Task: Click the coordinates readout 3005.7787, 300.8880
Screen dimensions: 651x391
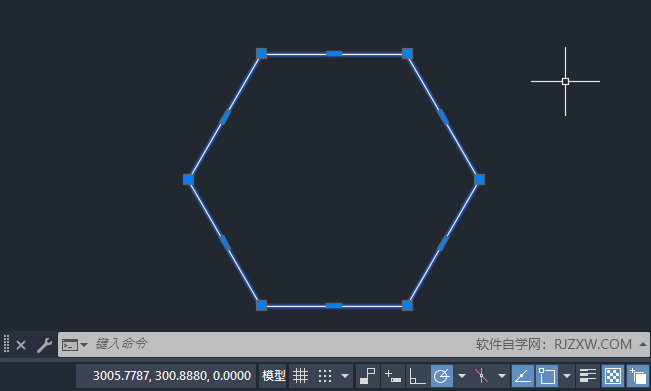Action: (x=172, y=376)
